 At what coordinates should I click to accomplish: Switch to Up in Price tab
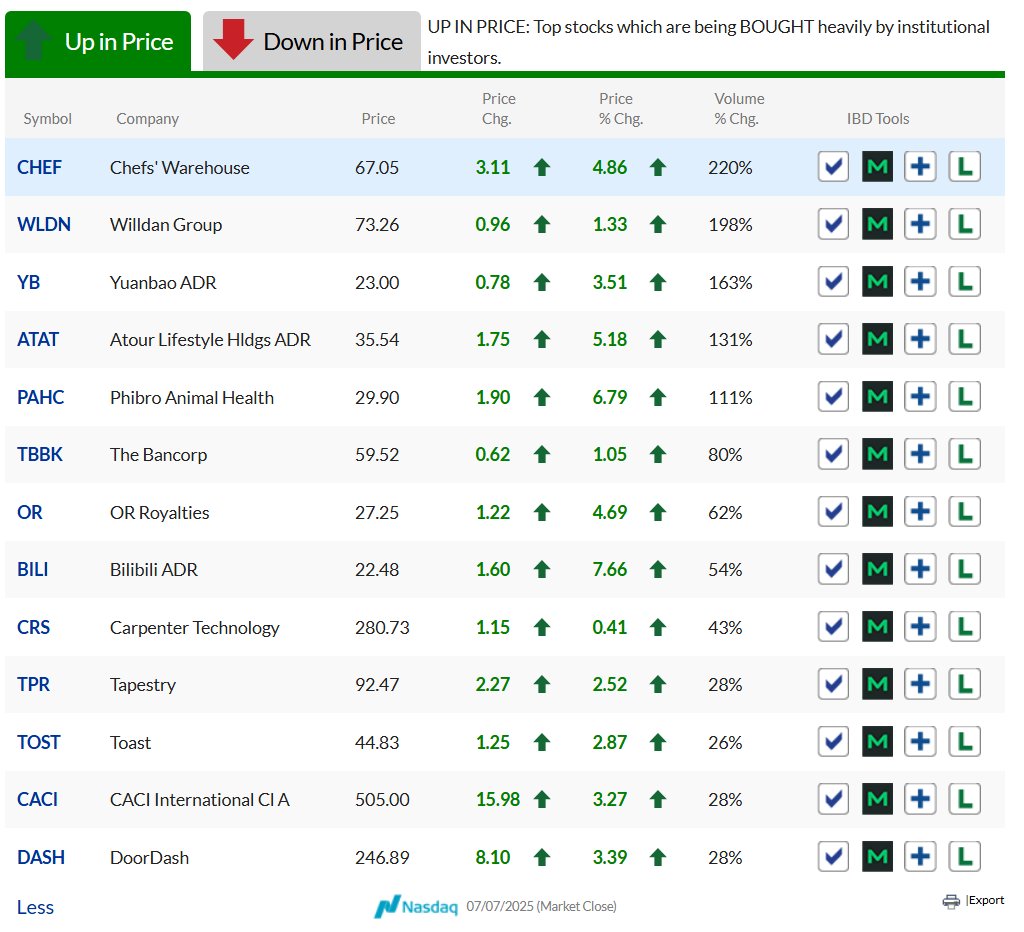pyautogui.click(x=98, y=41)
